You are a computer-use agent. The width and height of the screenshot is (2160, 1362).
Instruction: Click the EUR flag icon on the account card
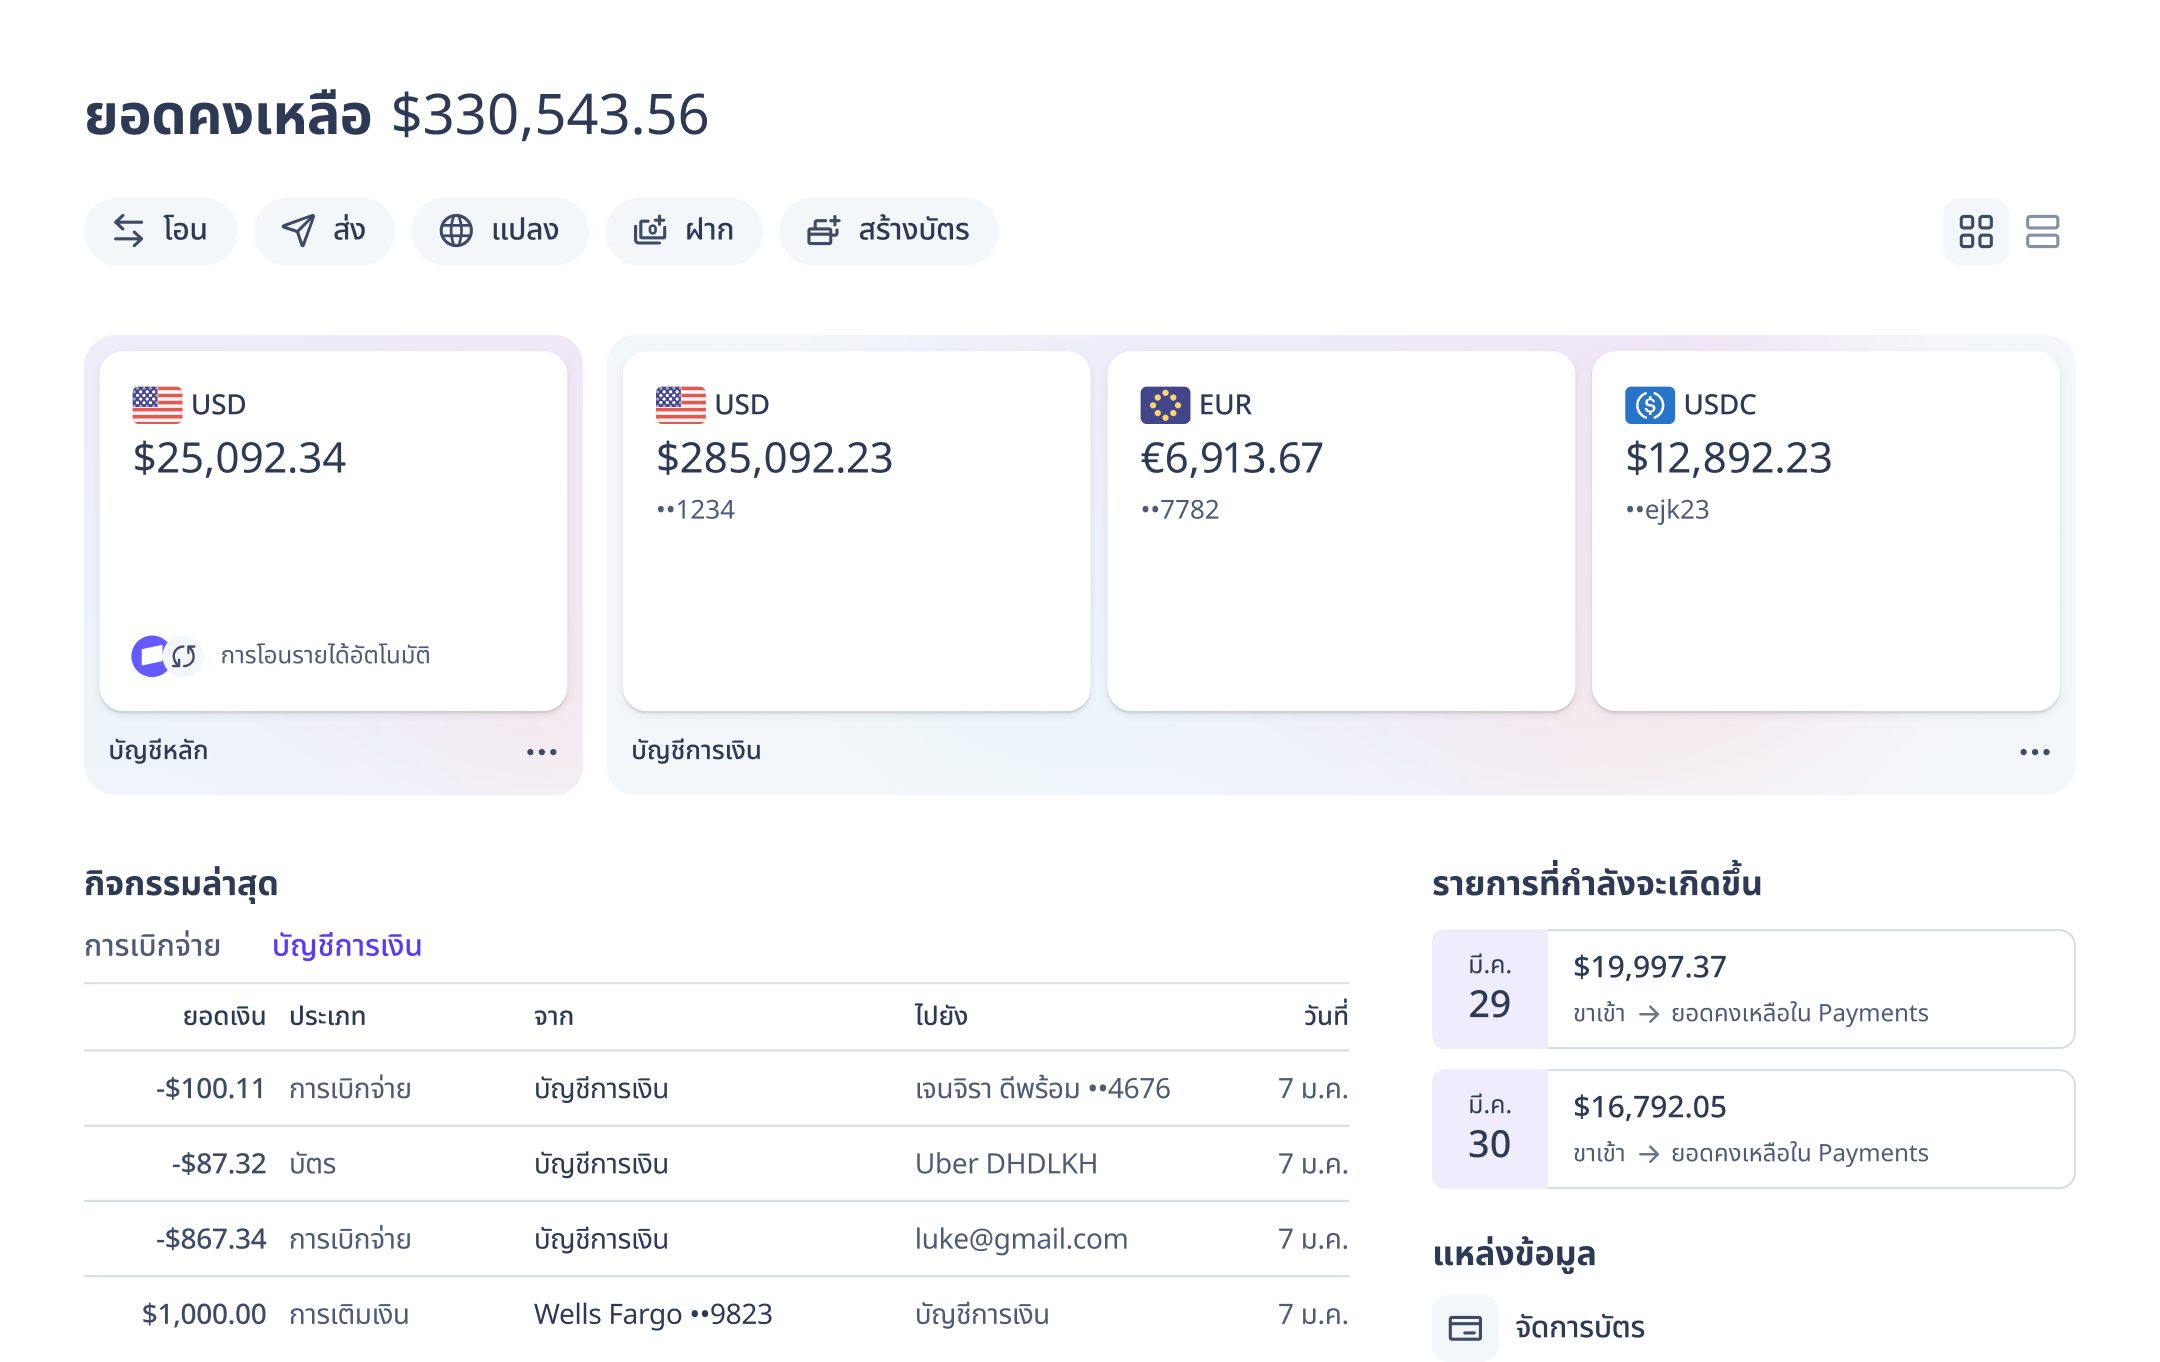(1165, 404)
